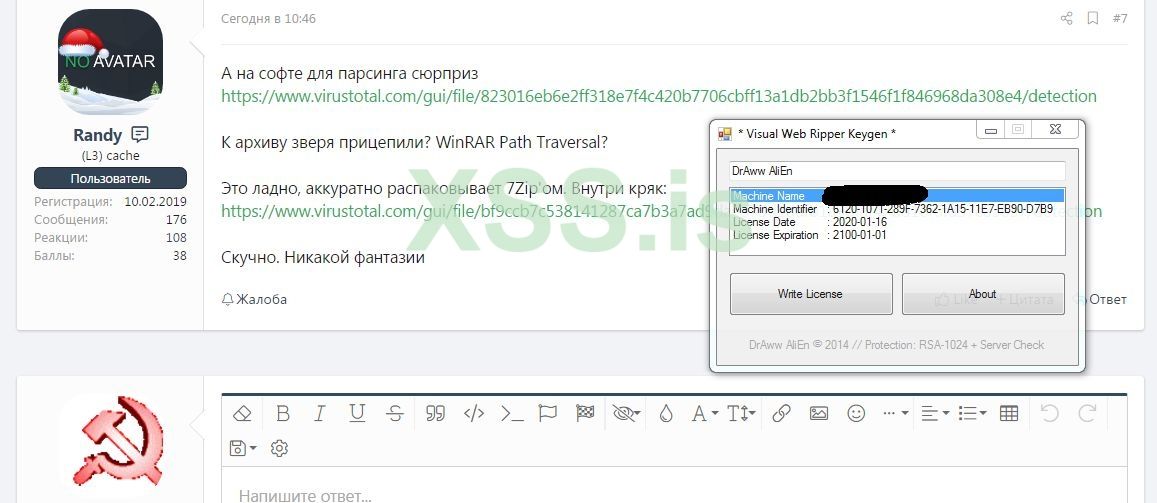1157x503 pixels.
Task: Open the first VirusTotal link
Action: 659,96
